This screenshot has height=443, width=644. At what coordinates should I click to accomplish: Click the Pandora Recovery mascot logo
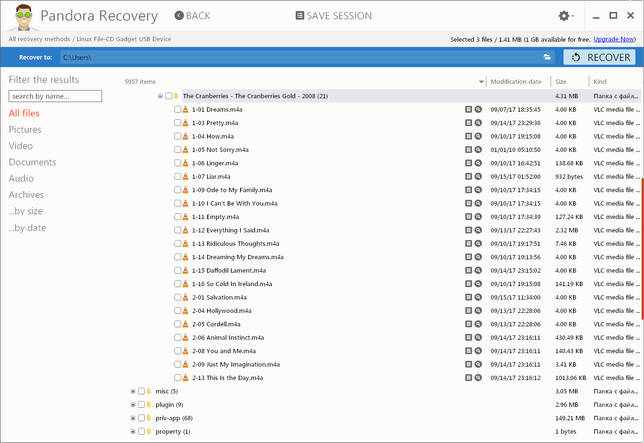24,17
